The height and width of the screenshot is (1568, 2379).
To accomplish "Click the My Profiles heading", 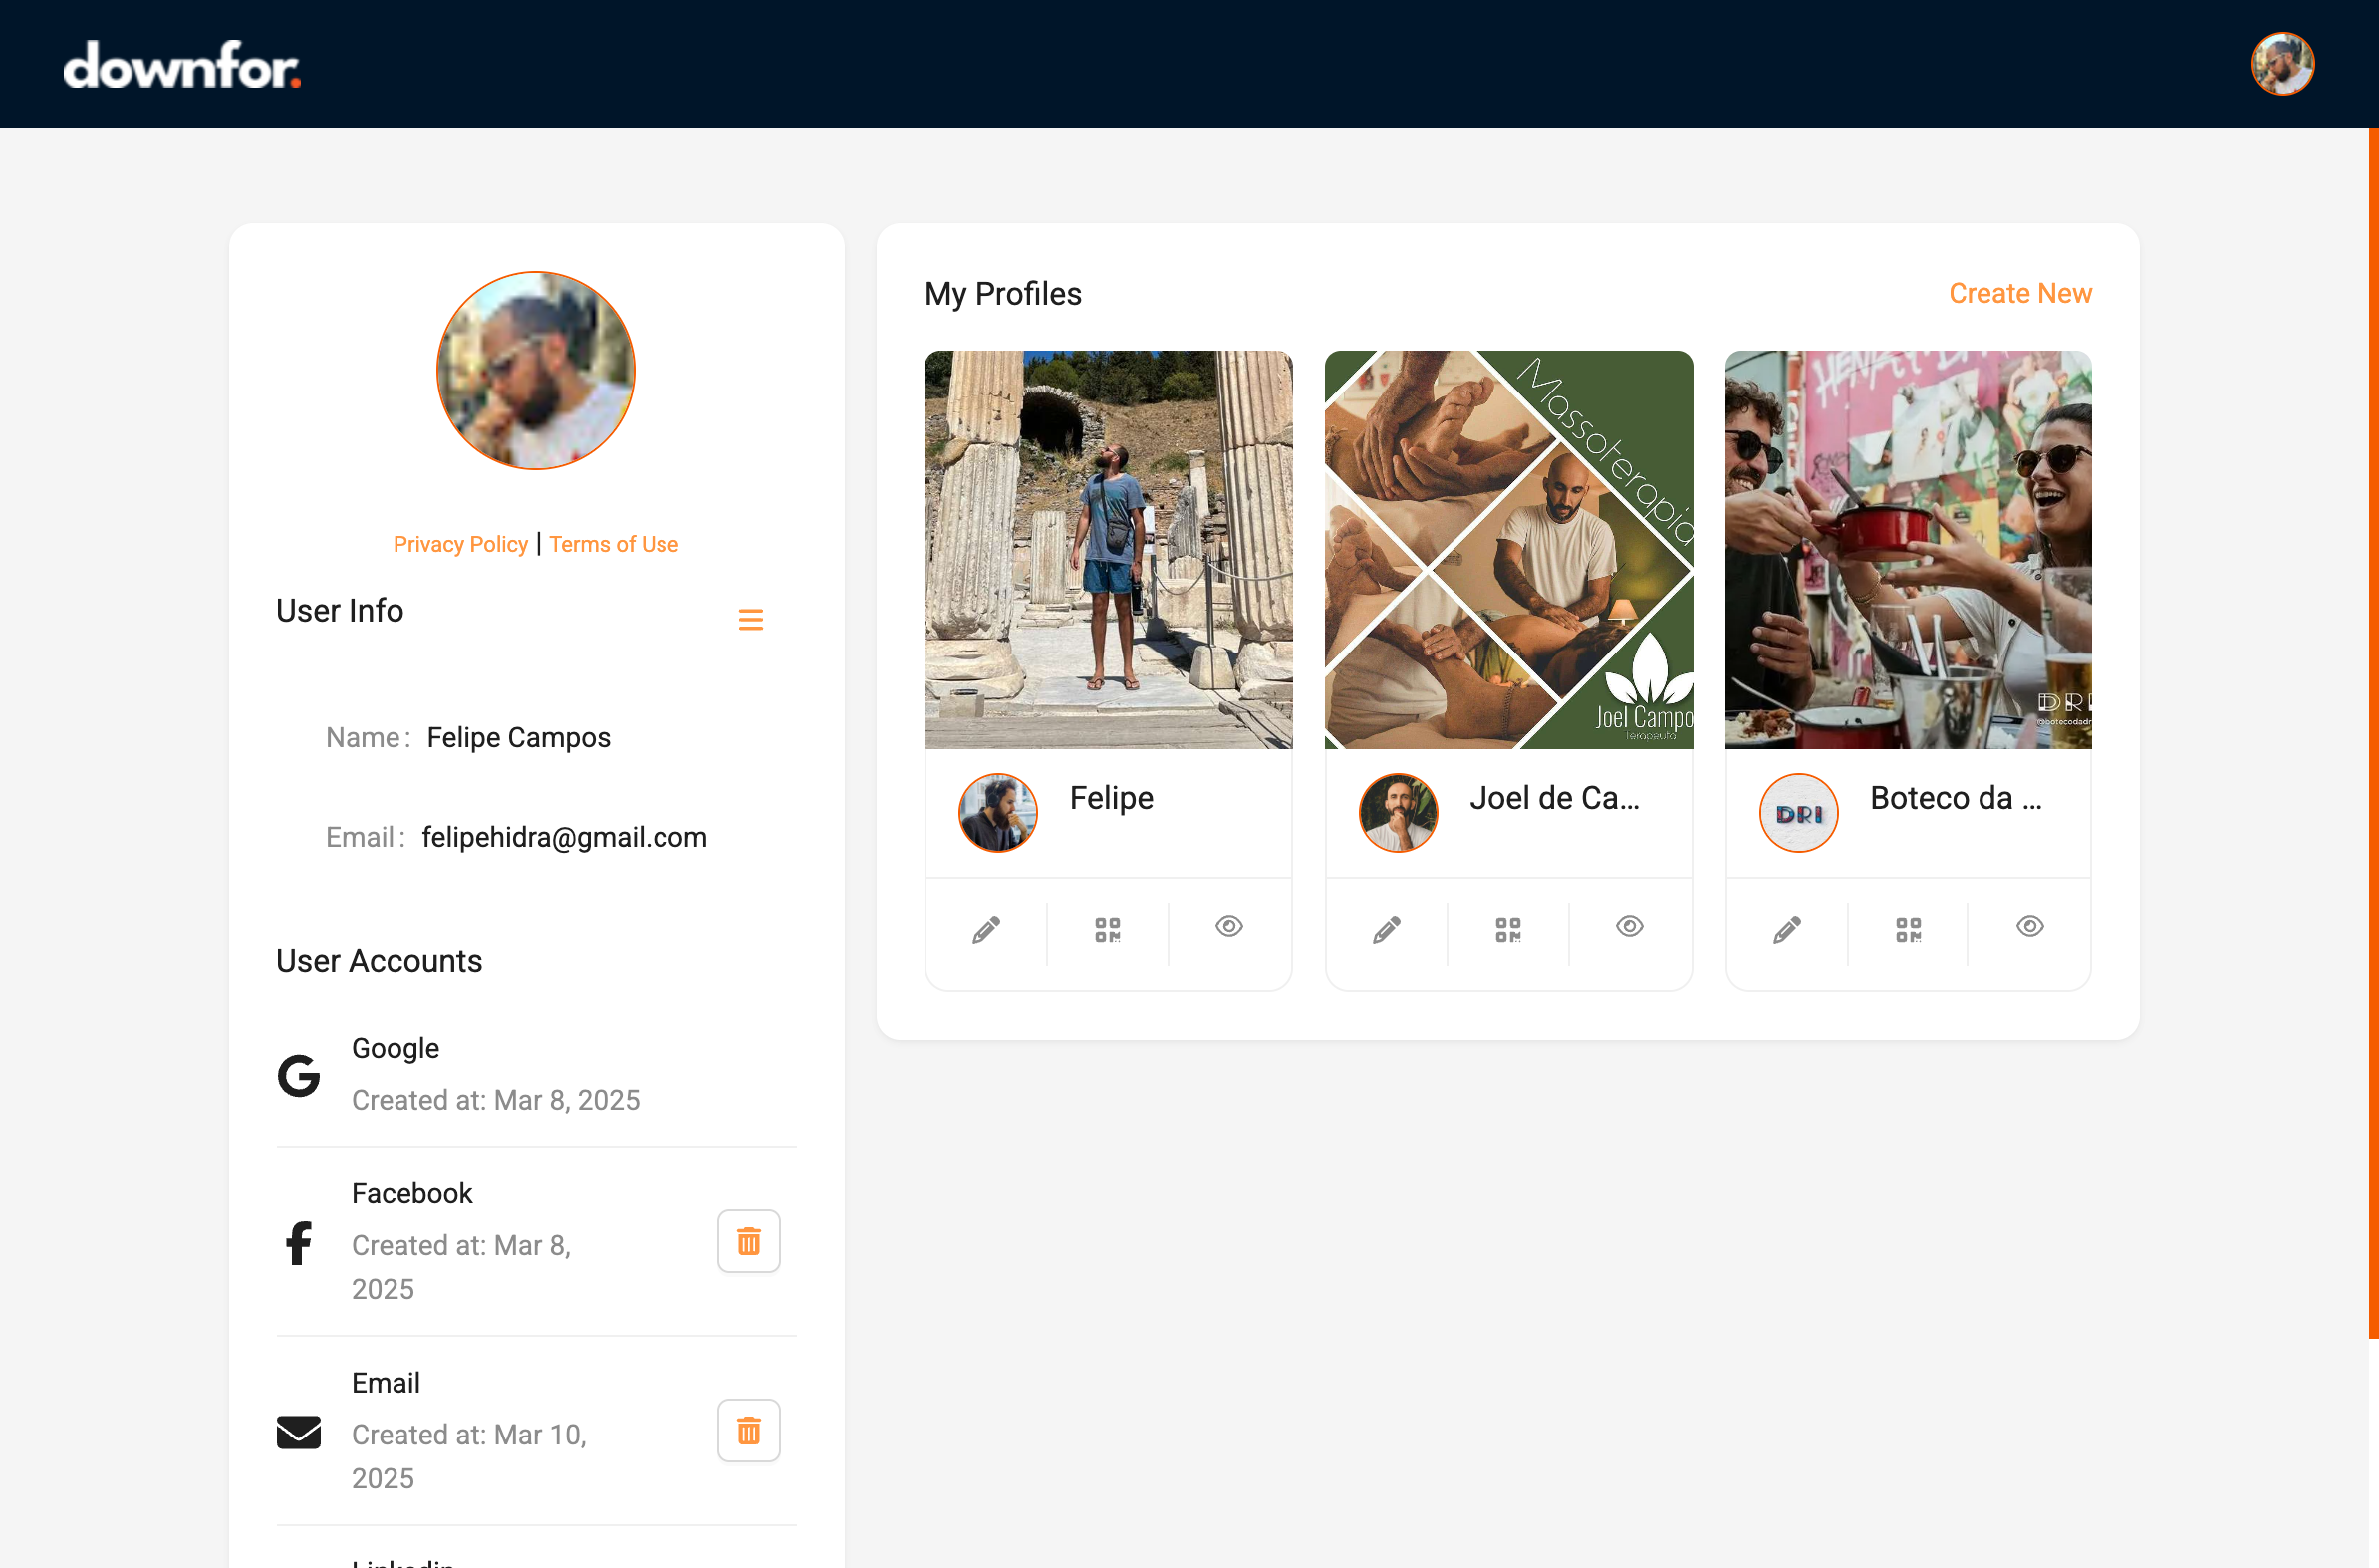I will coord(1002,293).
